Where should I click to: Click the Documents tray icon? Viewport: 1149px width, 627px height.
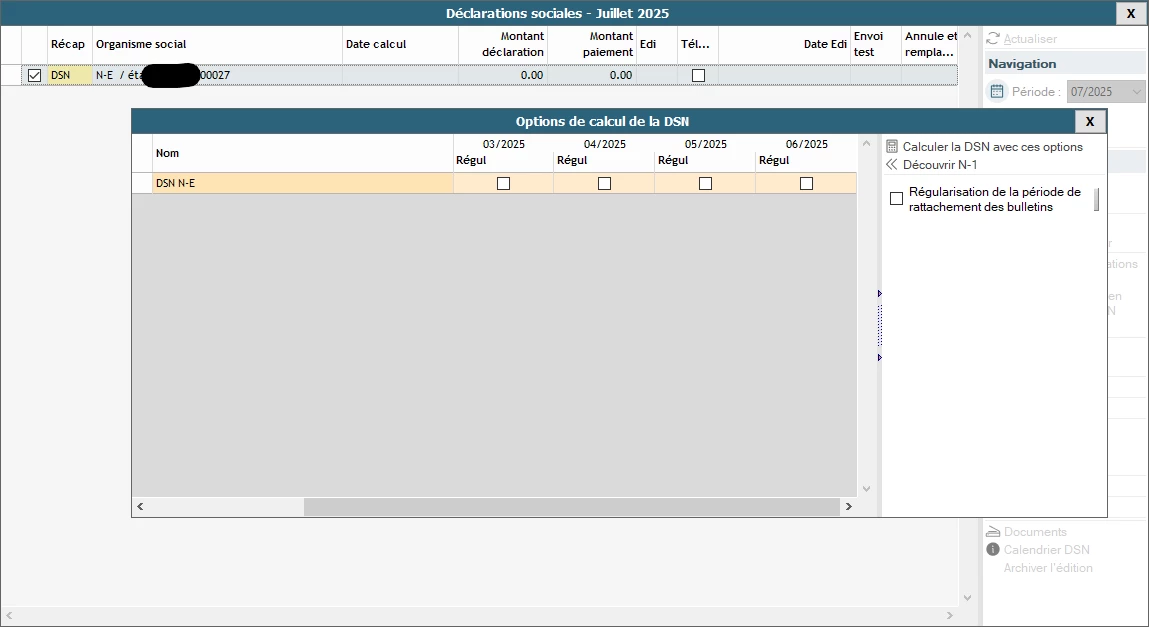coord(993,532)
